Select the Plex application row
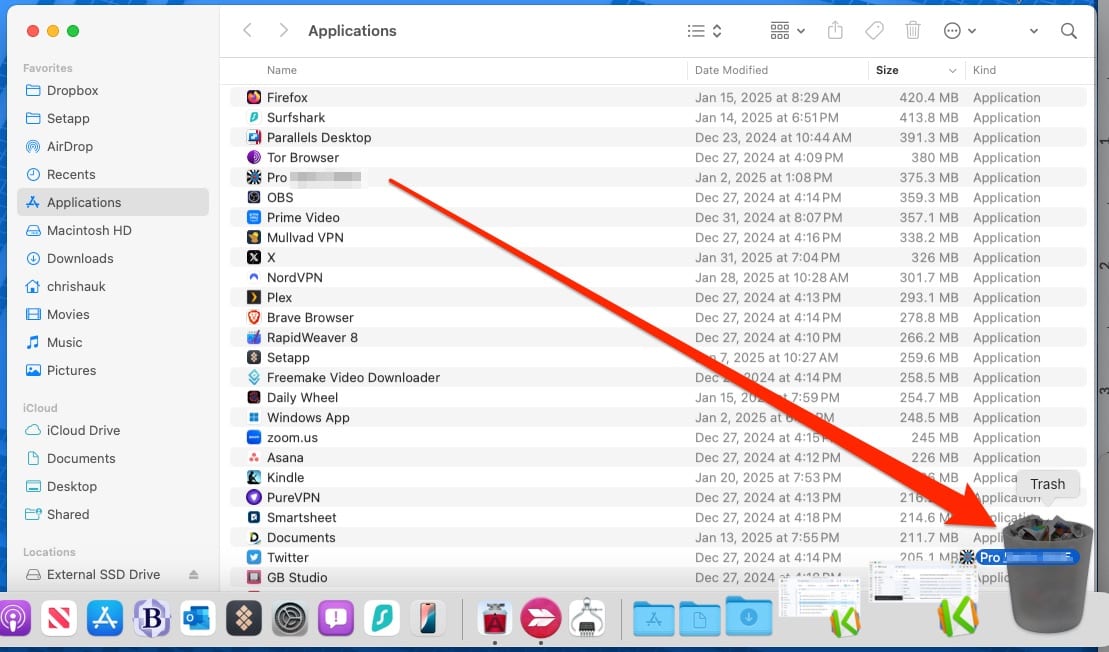Image resolution: width=1109 pixels, height=652 pixels. [658, 297]
